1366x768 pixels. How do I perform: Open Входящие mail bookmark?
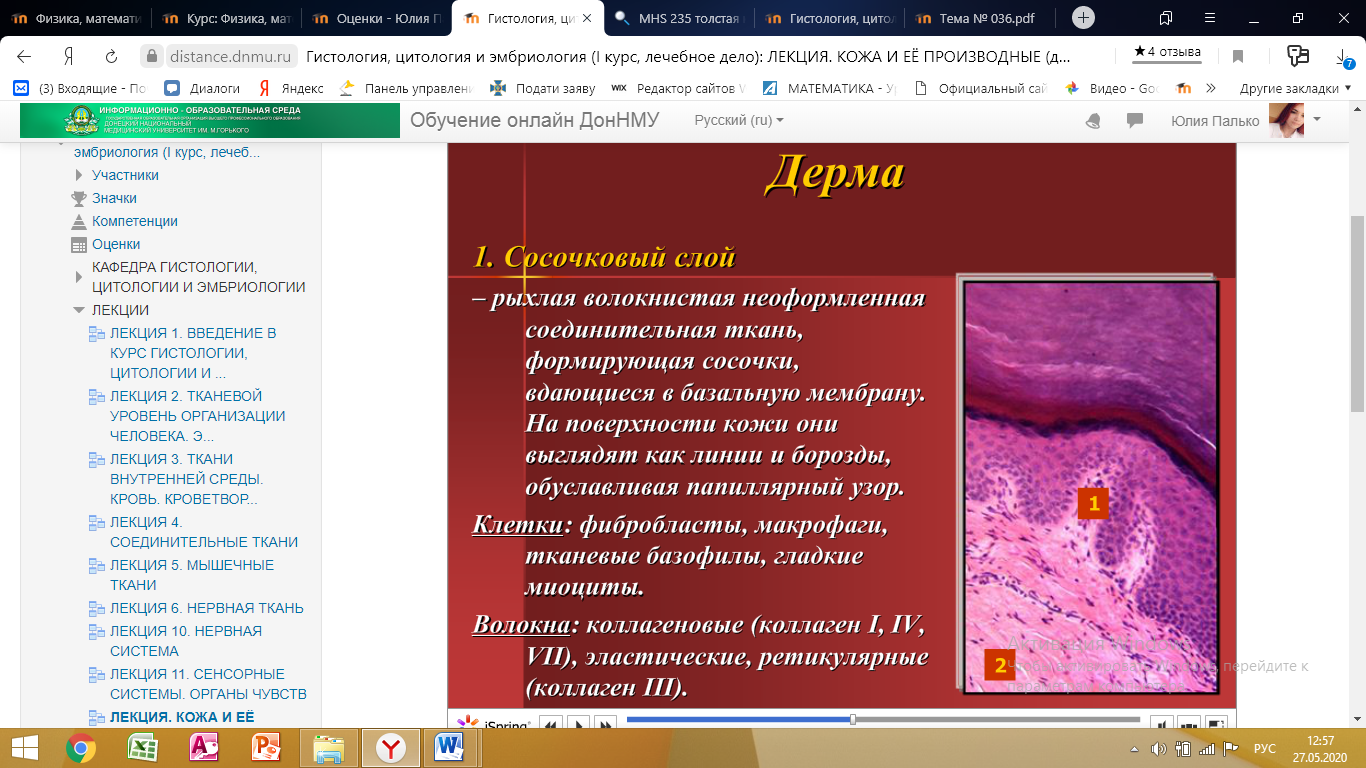81,88
